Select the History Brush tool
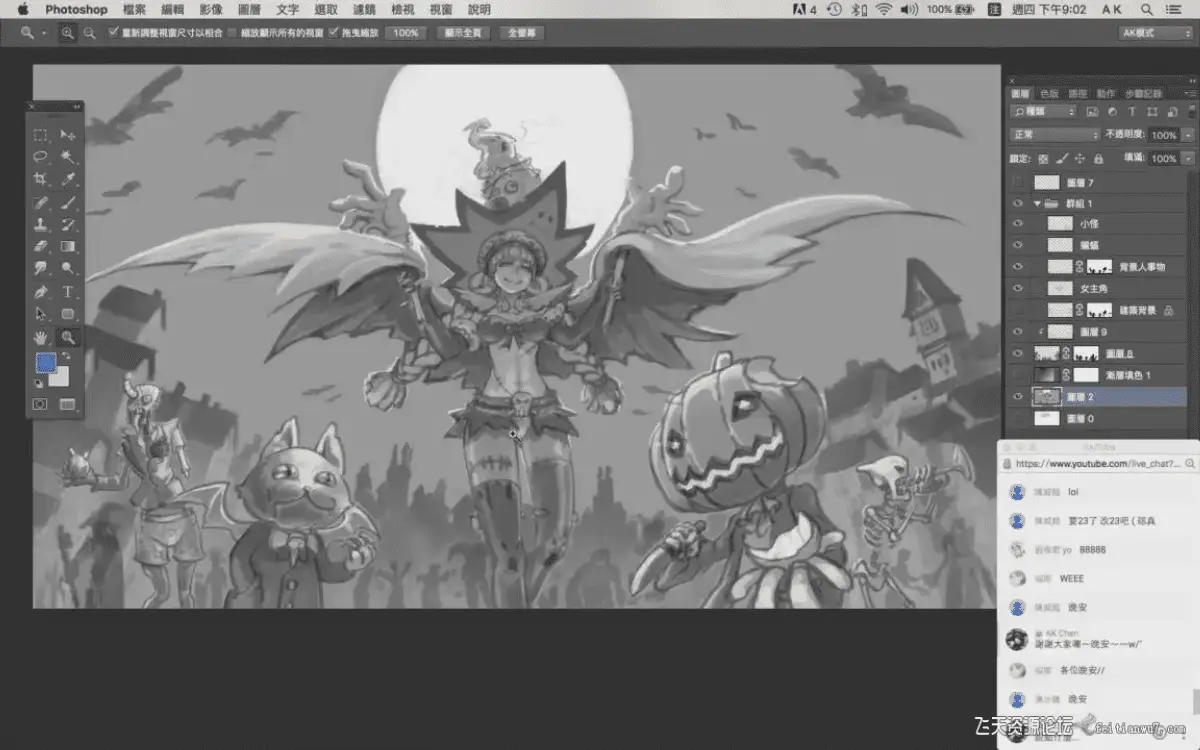 68,224
